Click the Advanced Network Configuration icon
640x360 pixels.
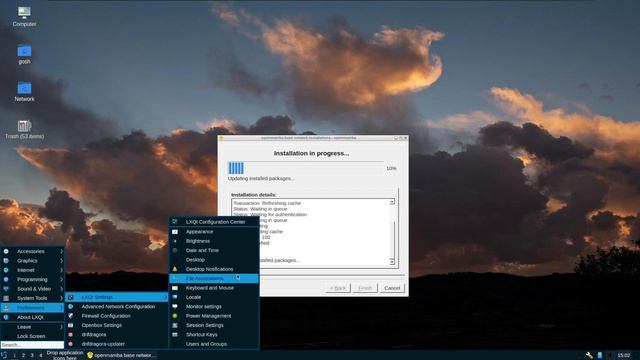tap(71, 307)
